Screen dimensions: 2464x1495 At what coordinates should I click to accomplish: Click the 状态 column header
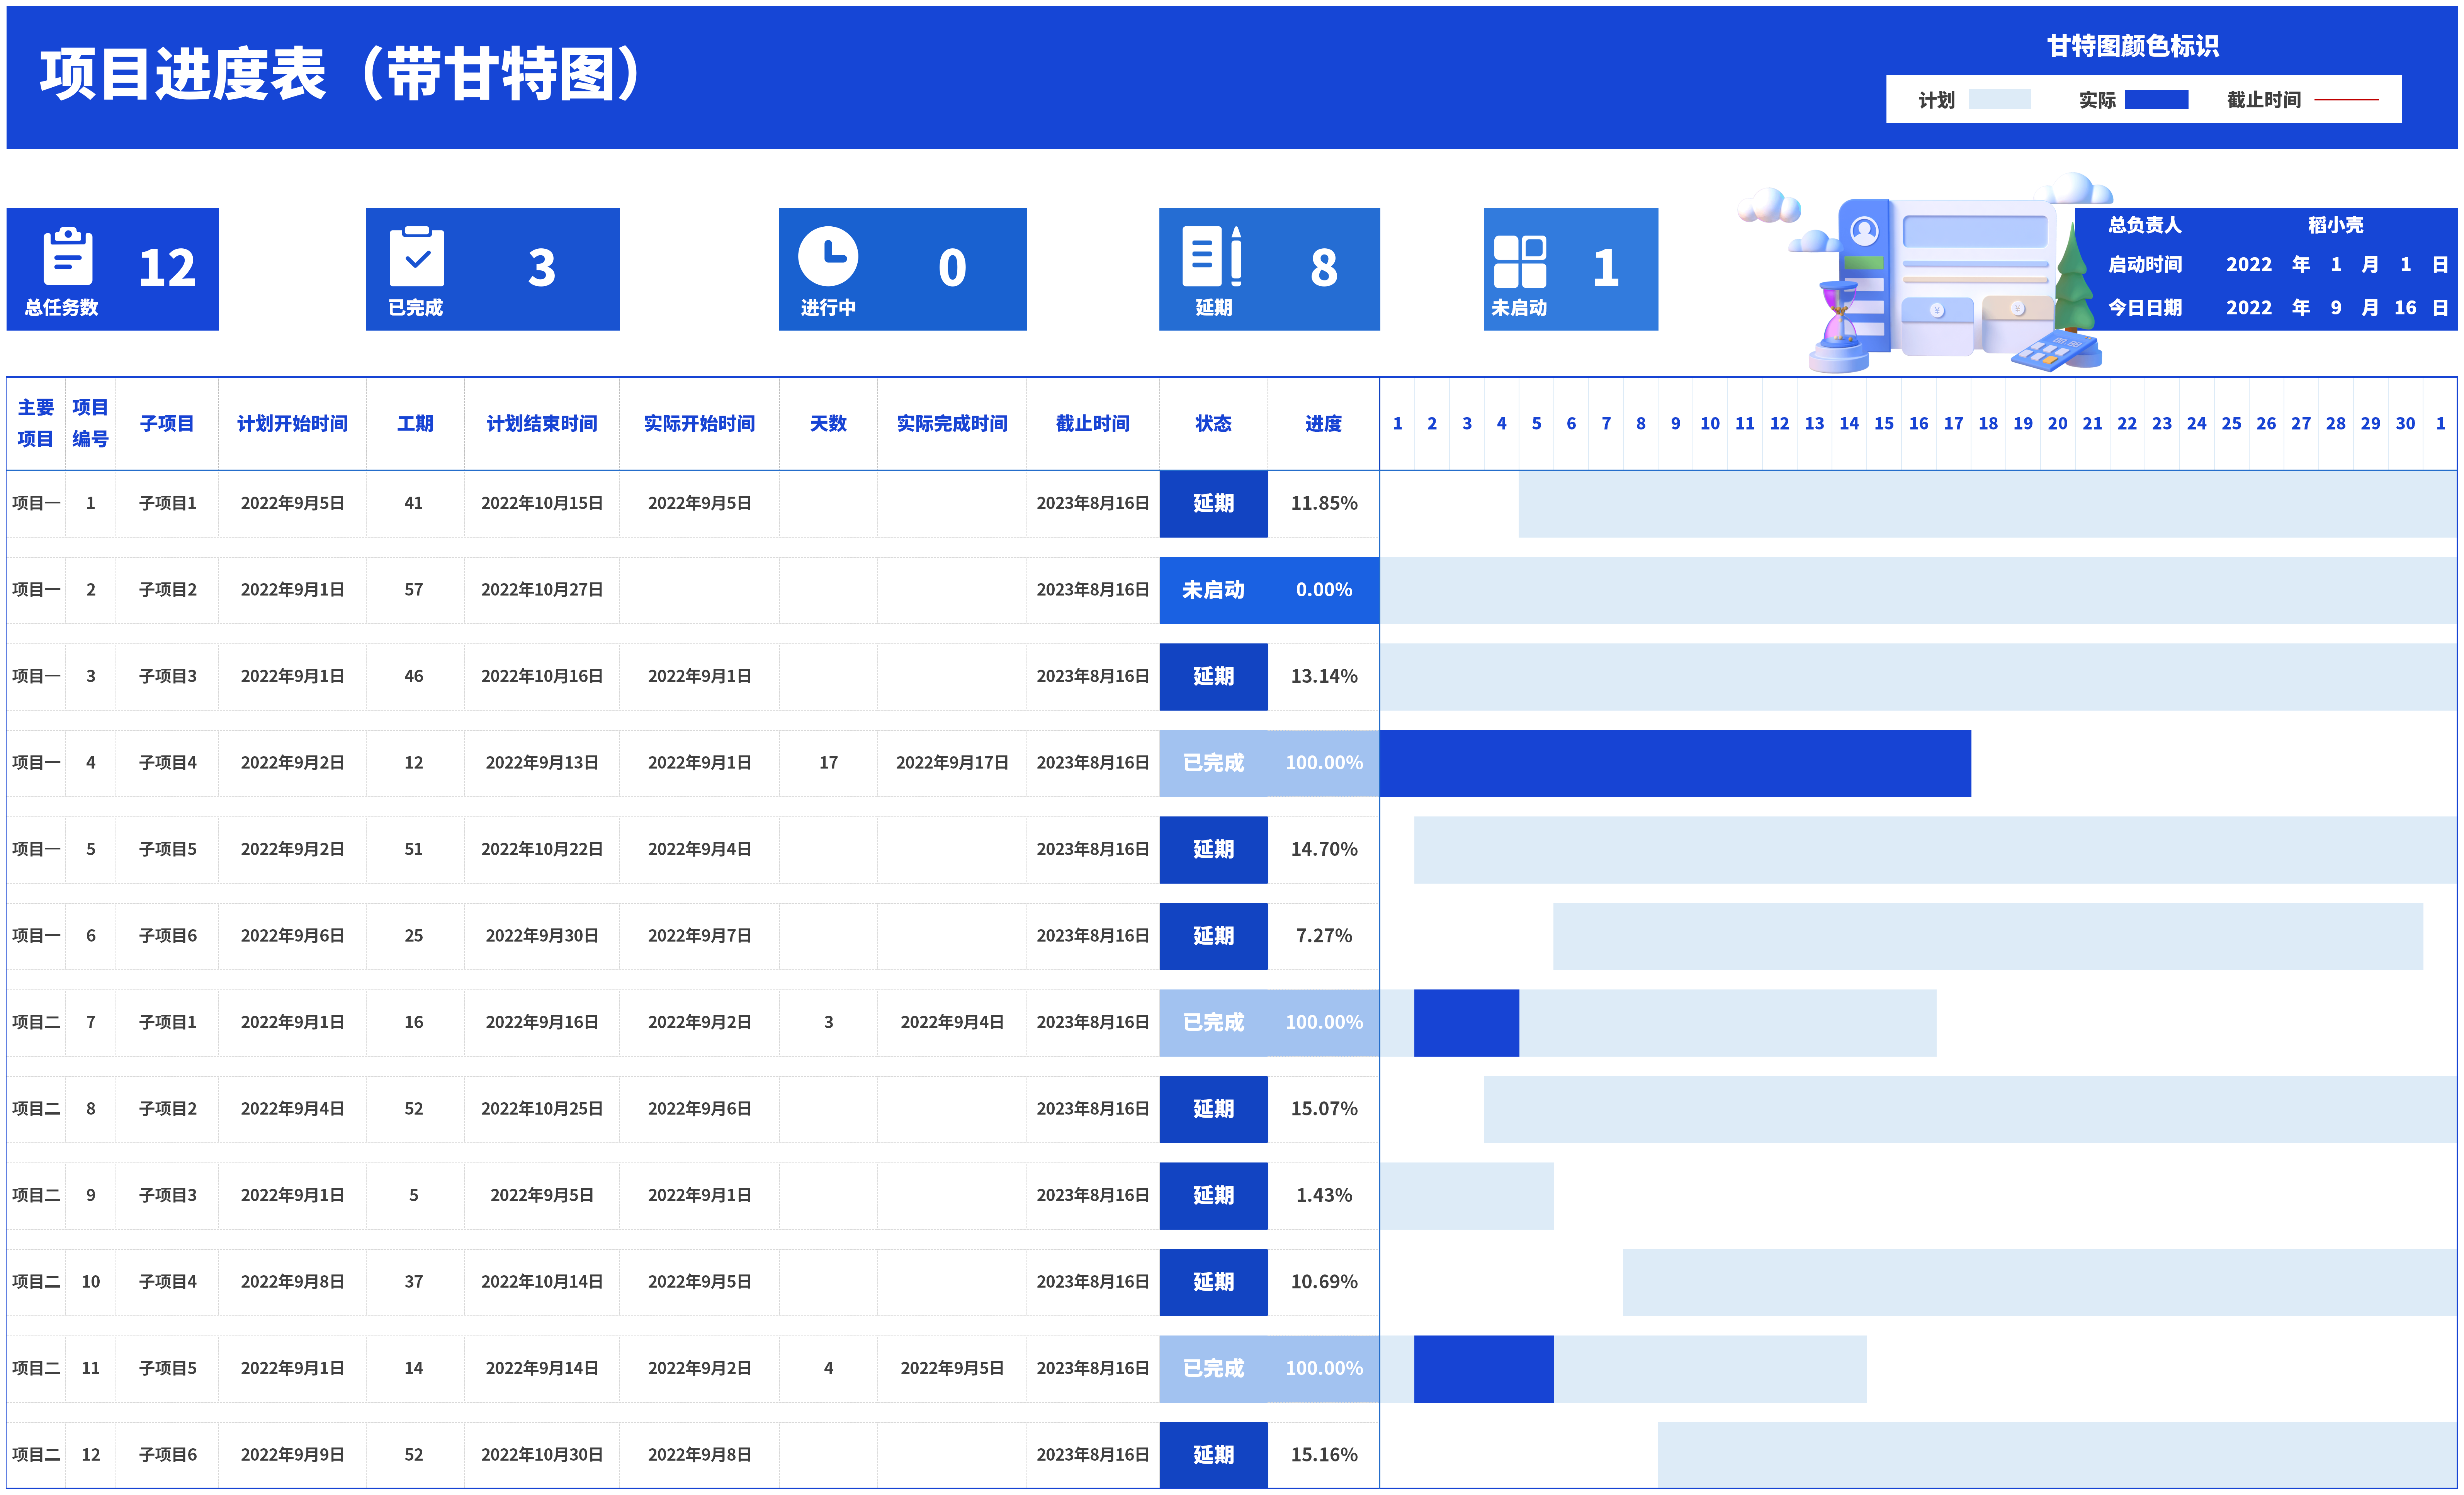(x=1213, y=423)
